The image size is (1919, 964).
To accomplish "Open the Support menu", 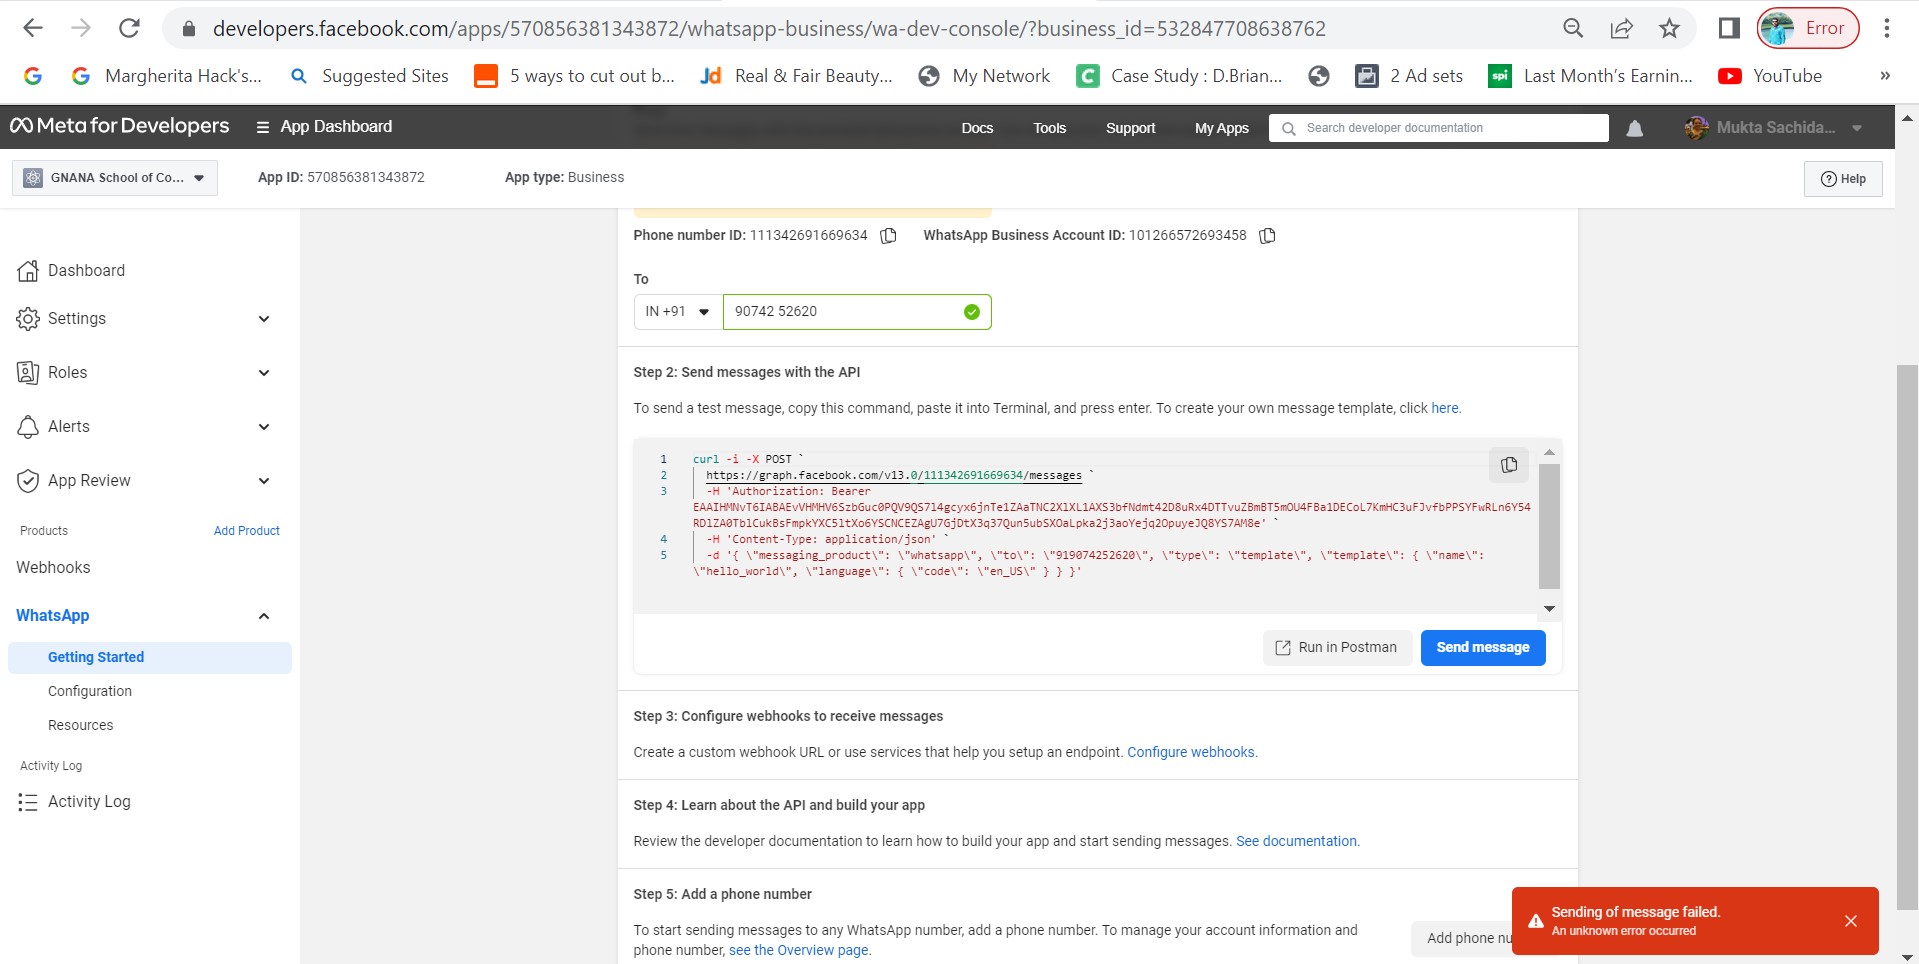I will pos(1130,128).
